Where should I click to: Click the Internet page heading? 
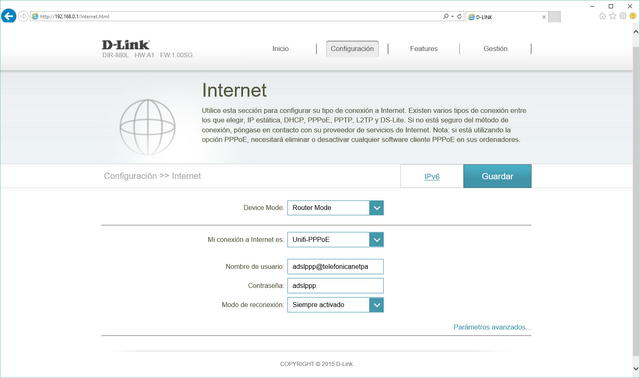point(234,90)
